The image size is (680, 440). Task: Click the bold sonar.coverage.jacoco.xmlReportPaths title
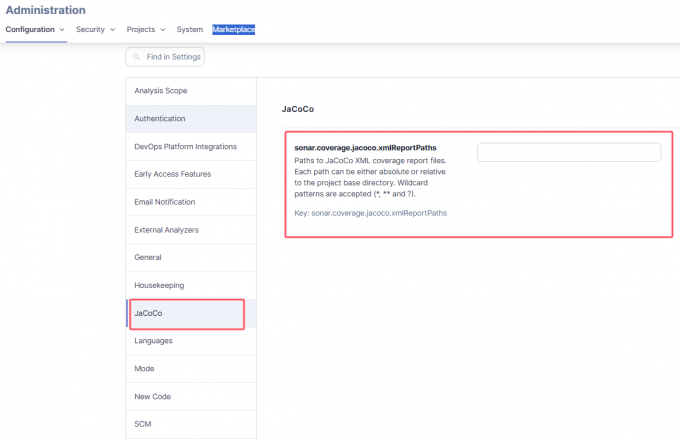[365, 148]
